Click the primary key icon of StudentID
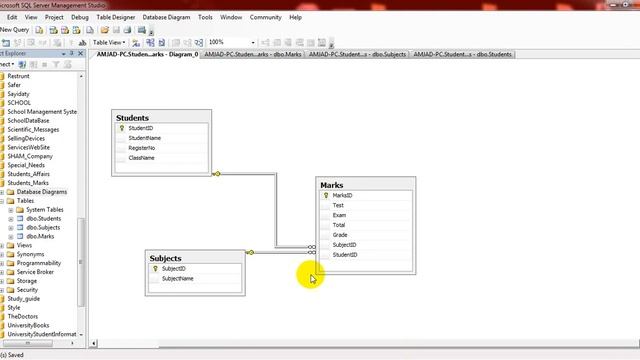The width and height of the screenshot is (640, 360). [x=122, y=128]
